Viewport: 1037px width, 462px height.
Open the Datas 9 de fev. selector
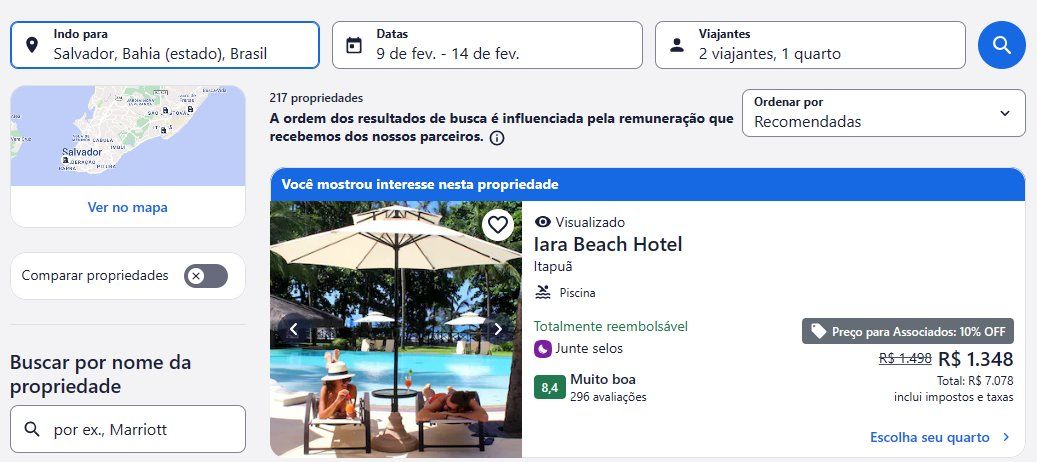pos(487,45)
